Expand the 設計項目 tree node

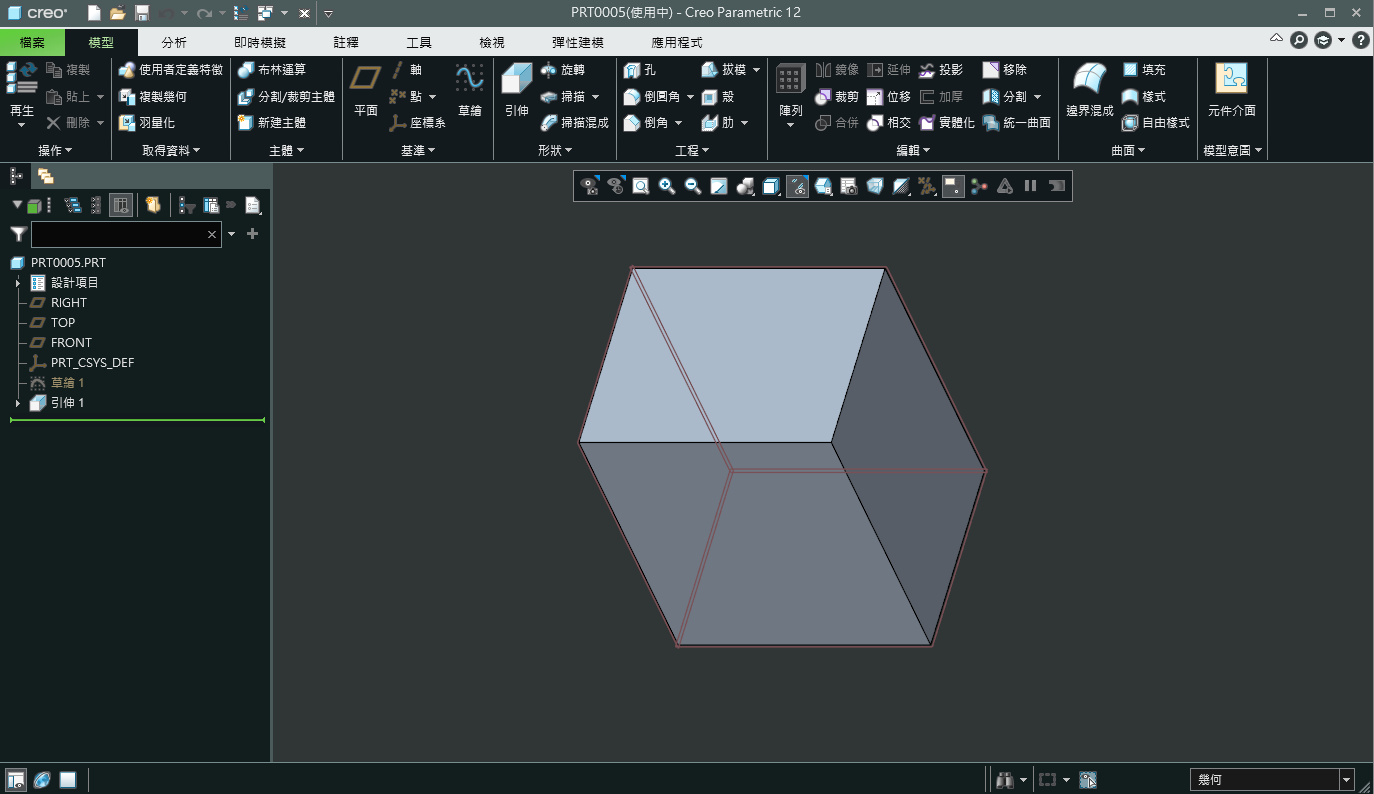tap(18, 283)
